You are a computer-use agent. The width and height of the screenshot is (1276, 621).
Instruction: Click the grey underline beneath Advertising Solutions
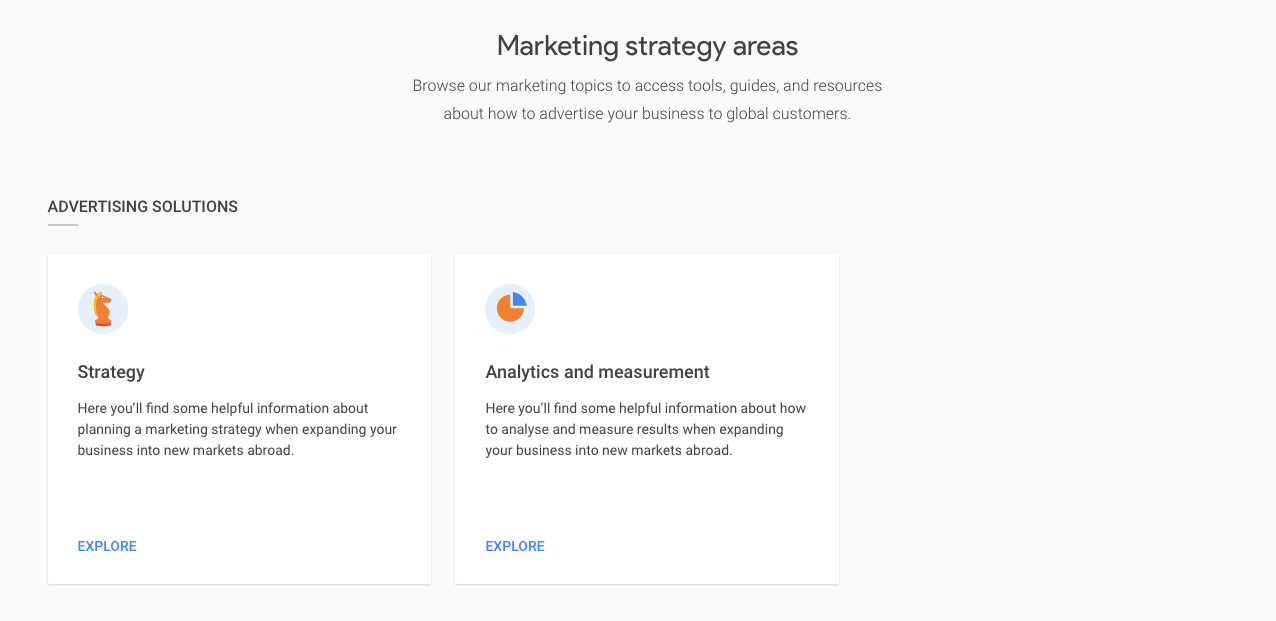pos(63,225)
